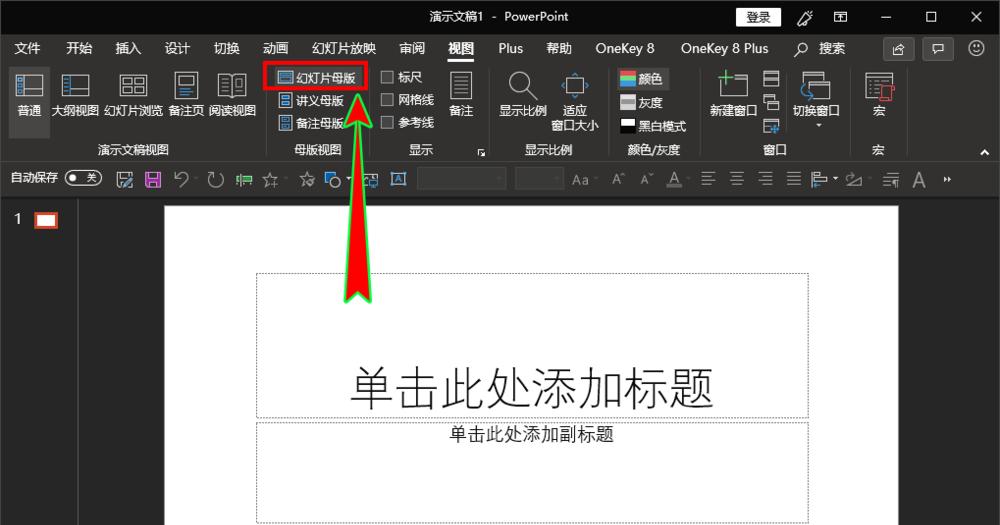Switch to the 设计 design tab
The width and height of the screenshot is (1000, 525).
tap(177, 48)
